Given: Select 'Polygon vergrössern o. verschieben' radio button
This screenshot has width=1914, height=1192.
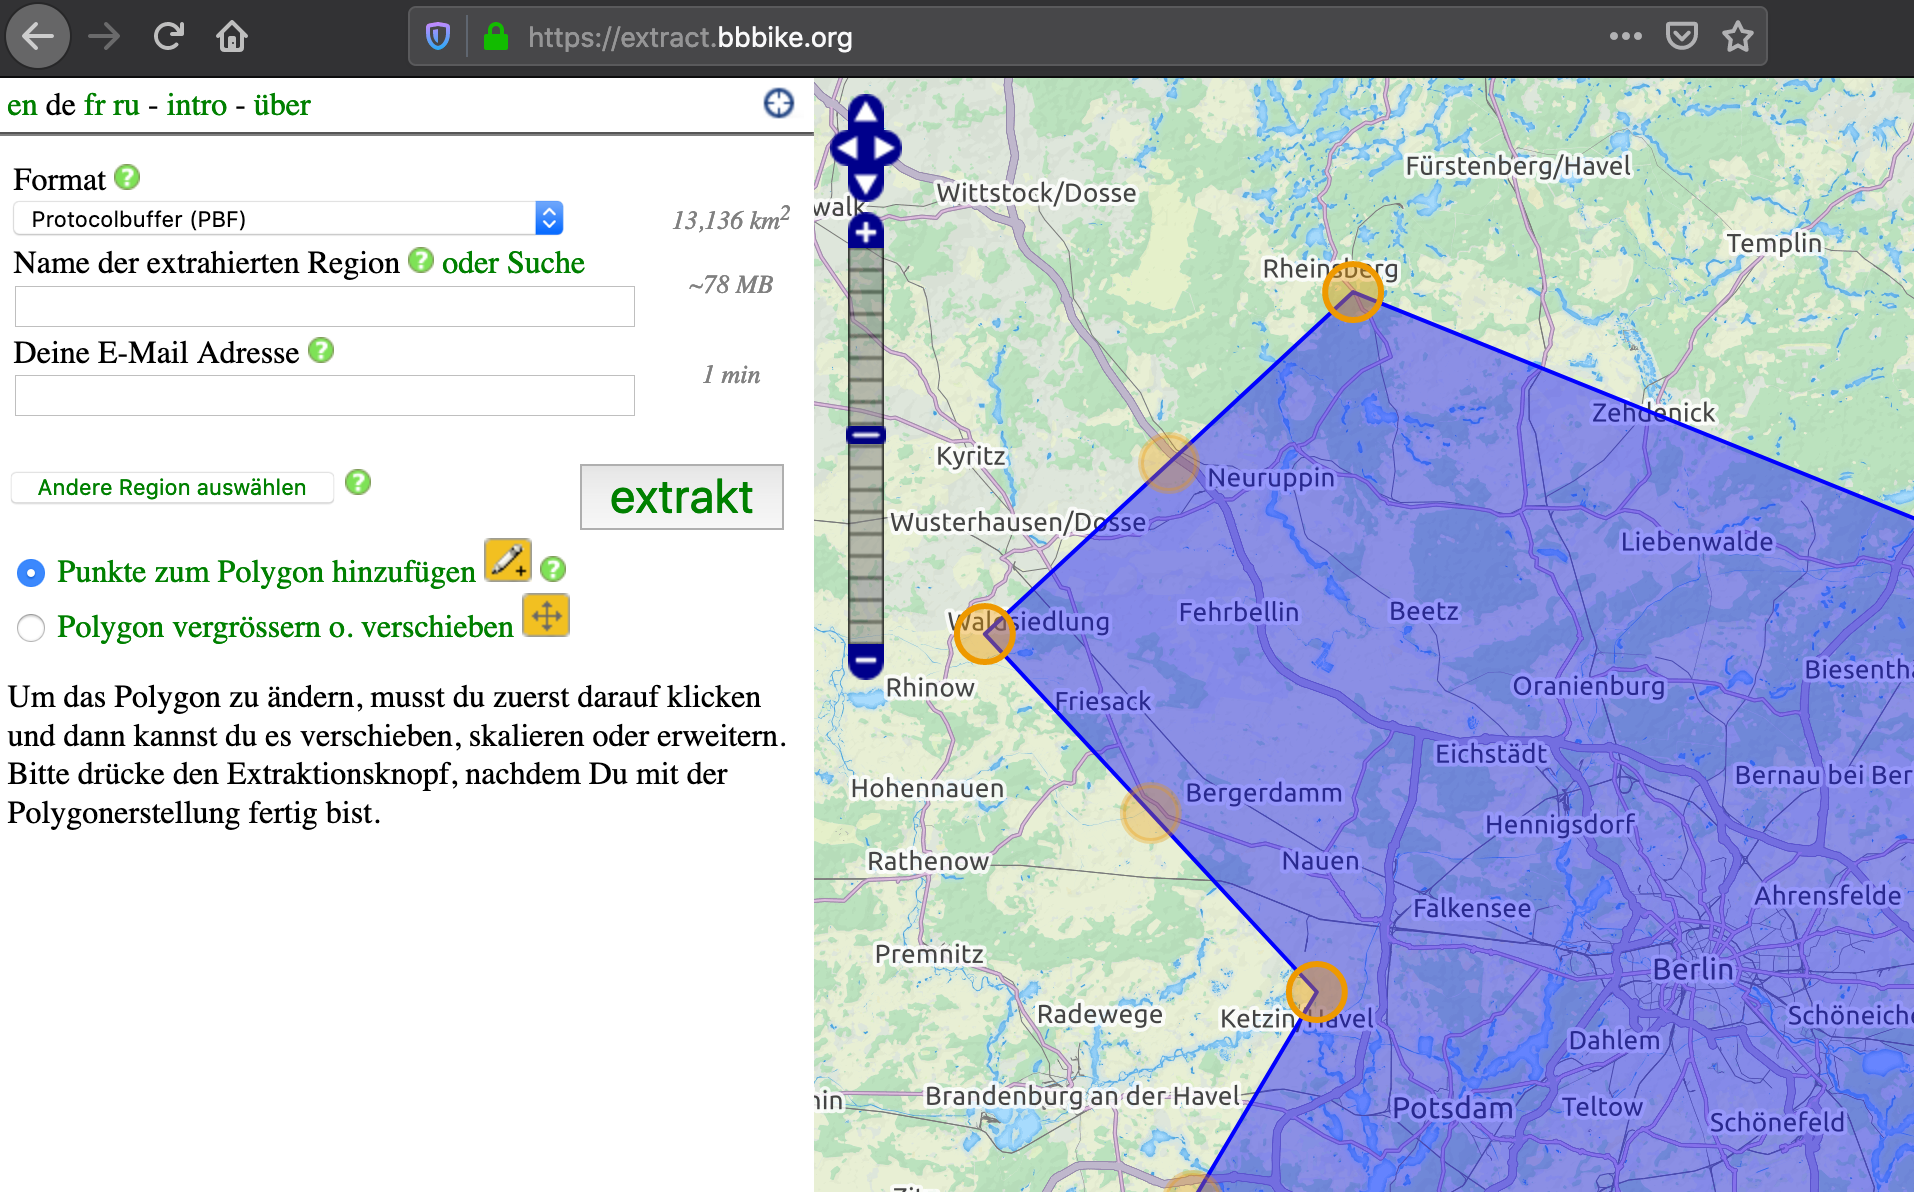Looking at the screenshot, I should coord(31,628).
